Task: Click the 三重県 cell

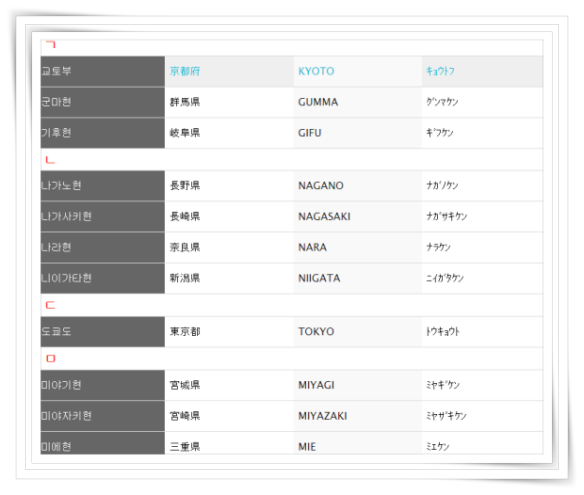Action: [x=229, y=443]
